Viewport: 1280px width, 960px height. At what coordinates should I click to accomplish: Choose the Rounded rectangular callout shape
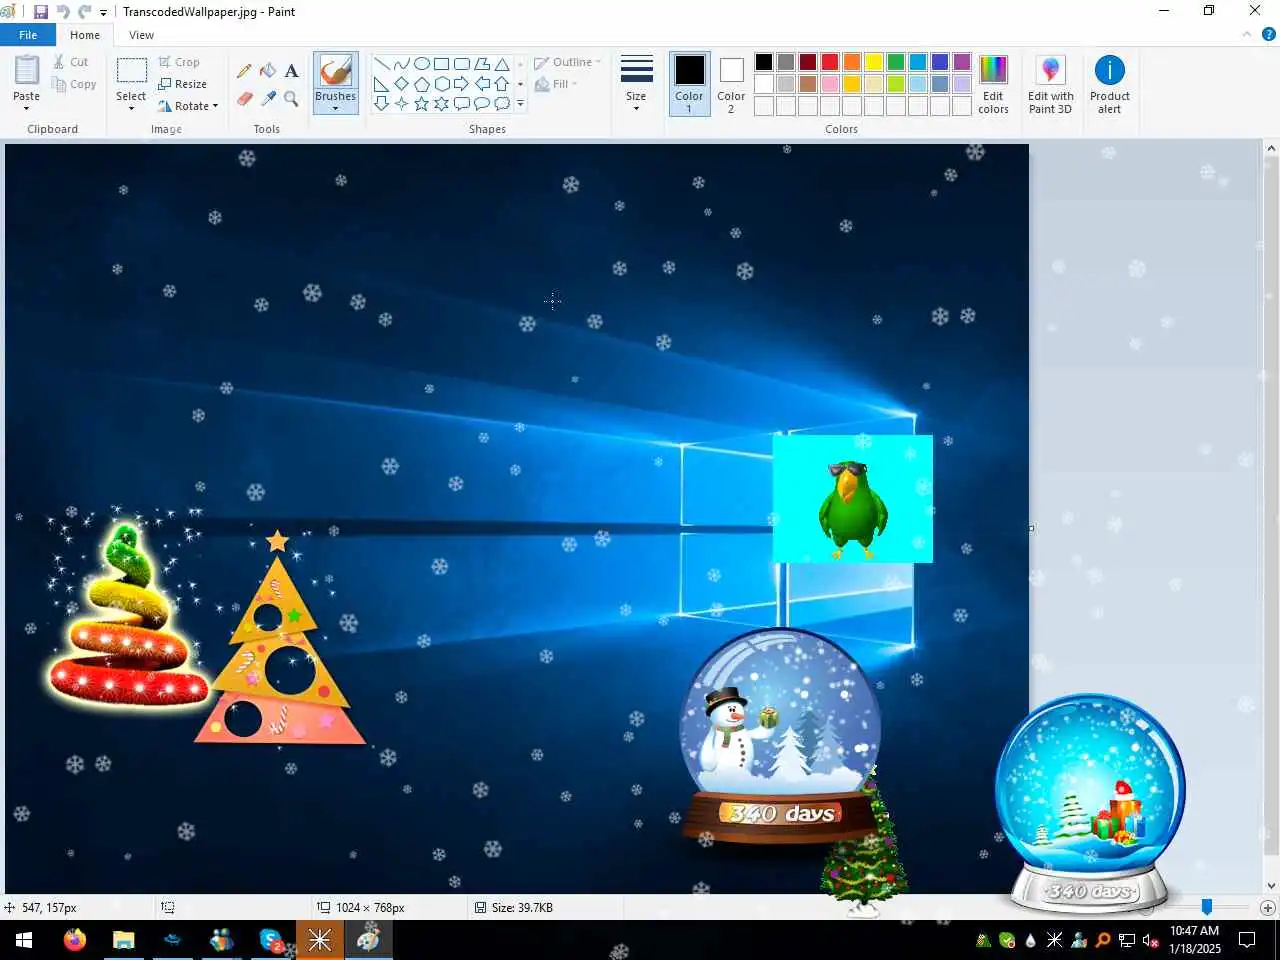(461, 103)
